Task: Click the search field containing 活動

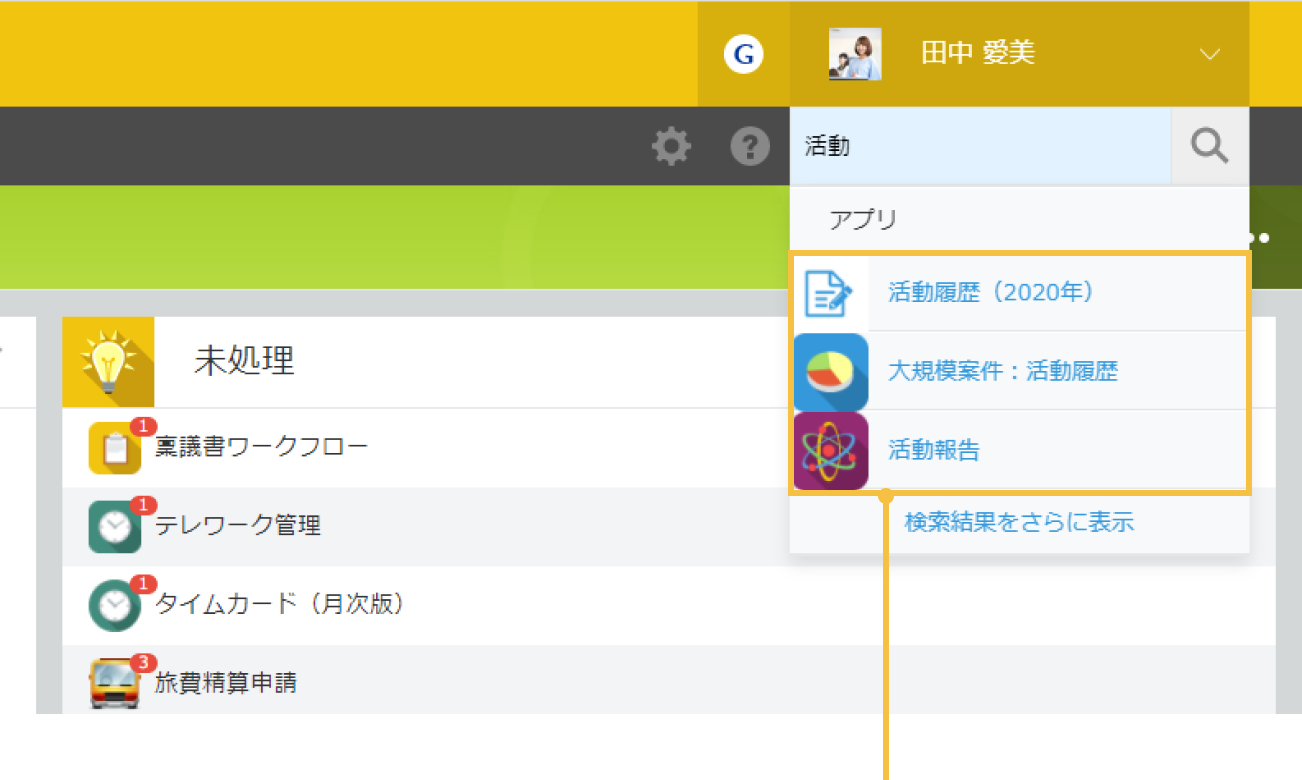Action: [980, 146]
